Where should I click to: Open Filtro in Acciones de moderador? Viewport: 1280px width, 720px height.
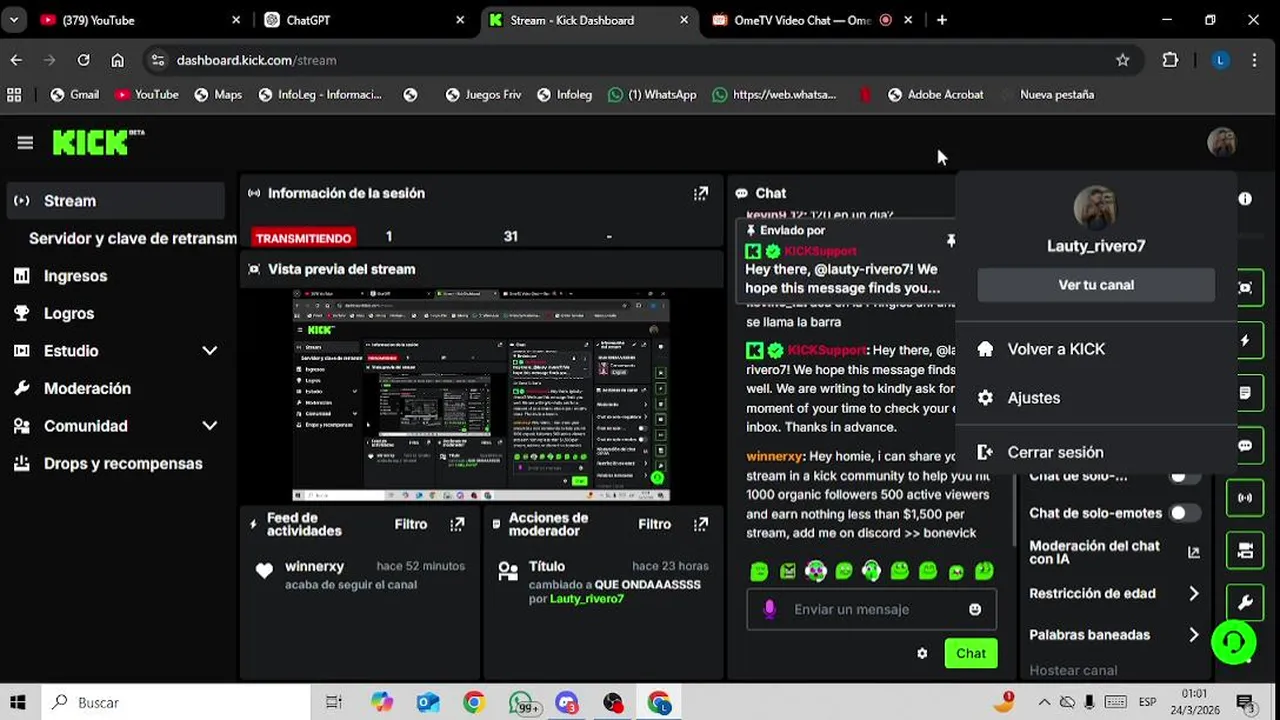(x=654, y=524)
